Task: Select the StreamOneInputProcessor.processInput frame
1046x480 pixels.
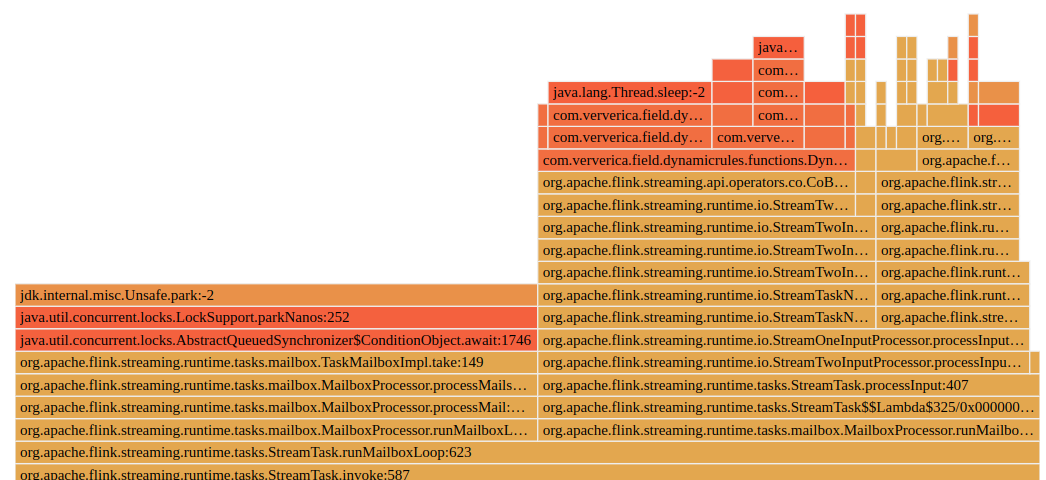Action: (x=783, y=340)
